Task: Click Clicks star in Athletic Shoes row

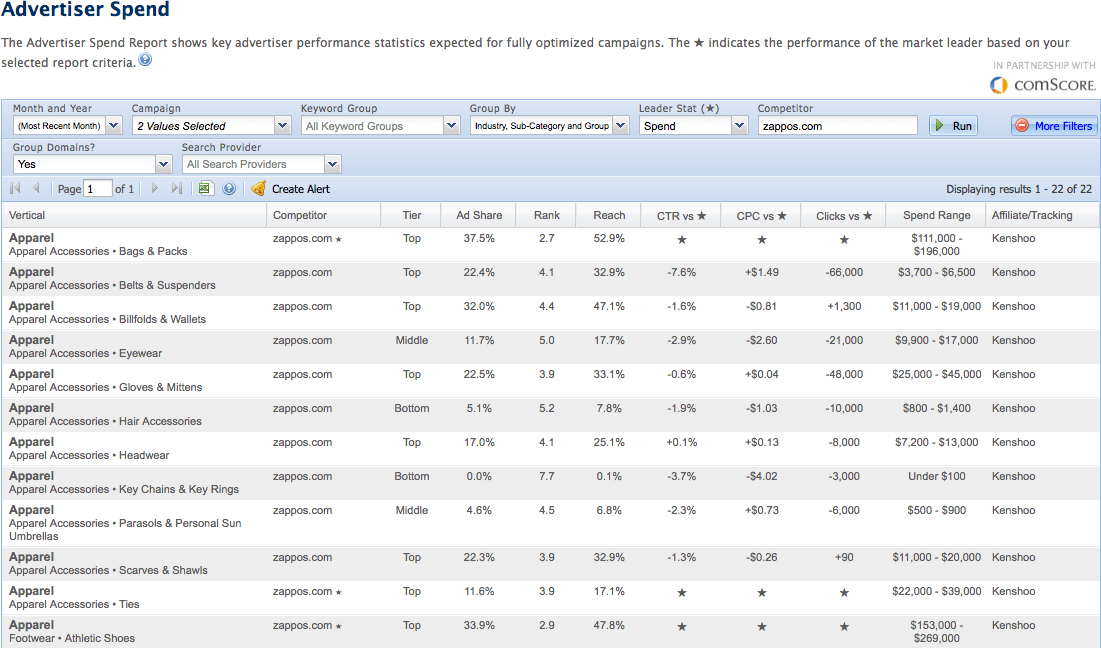Action: click(x=844, y=626)
